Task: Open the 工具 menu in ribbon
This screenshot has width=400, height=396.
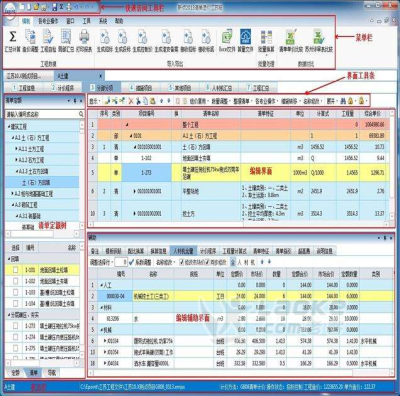Action: tap(87, 21)
